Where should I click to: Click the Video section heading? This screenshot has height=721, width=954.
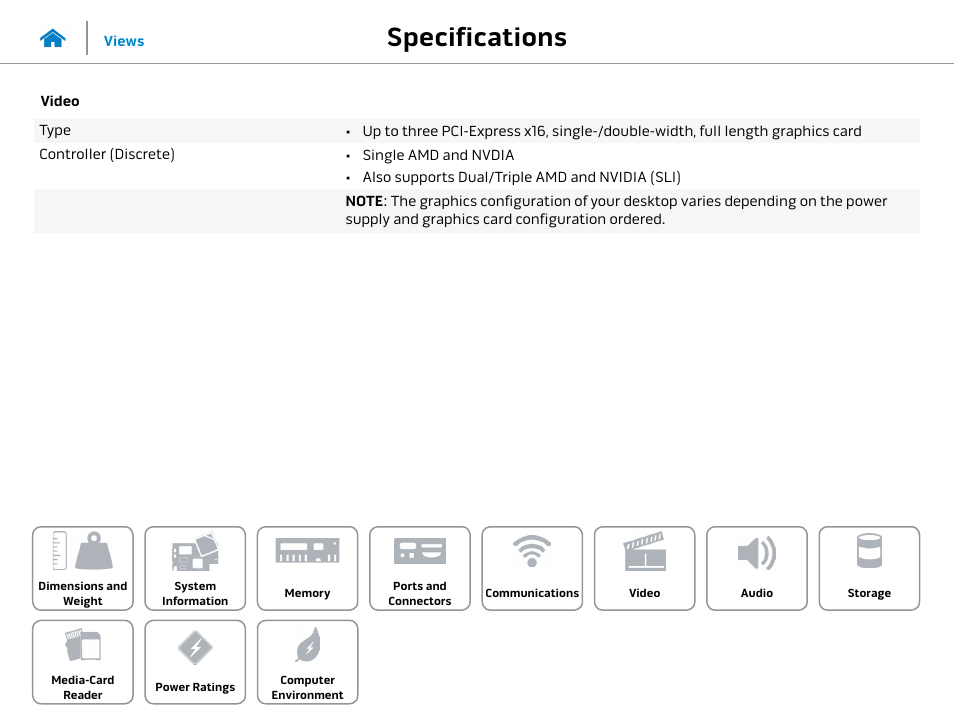[60, 101]
